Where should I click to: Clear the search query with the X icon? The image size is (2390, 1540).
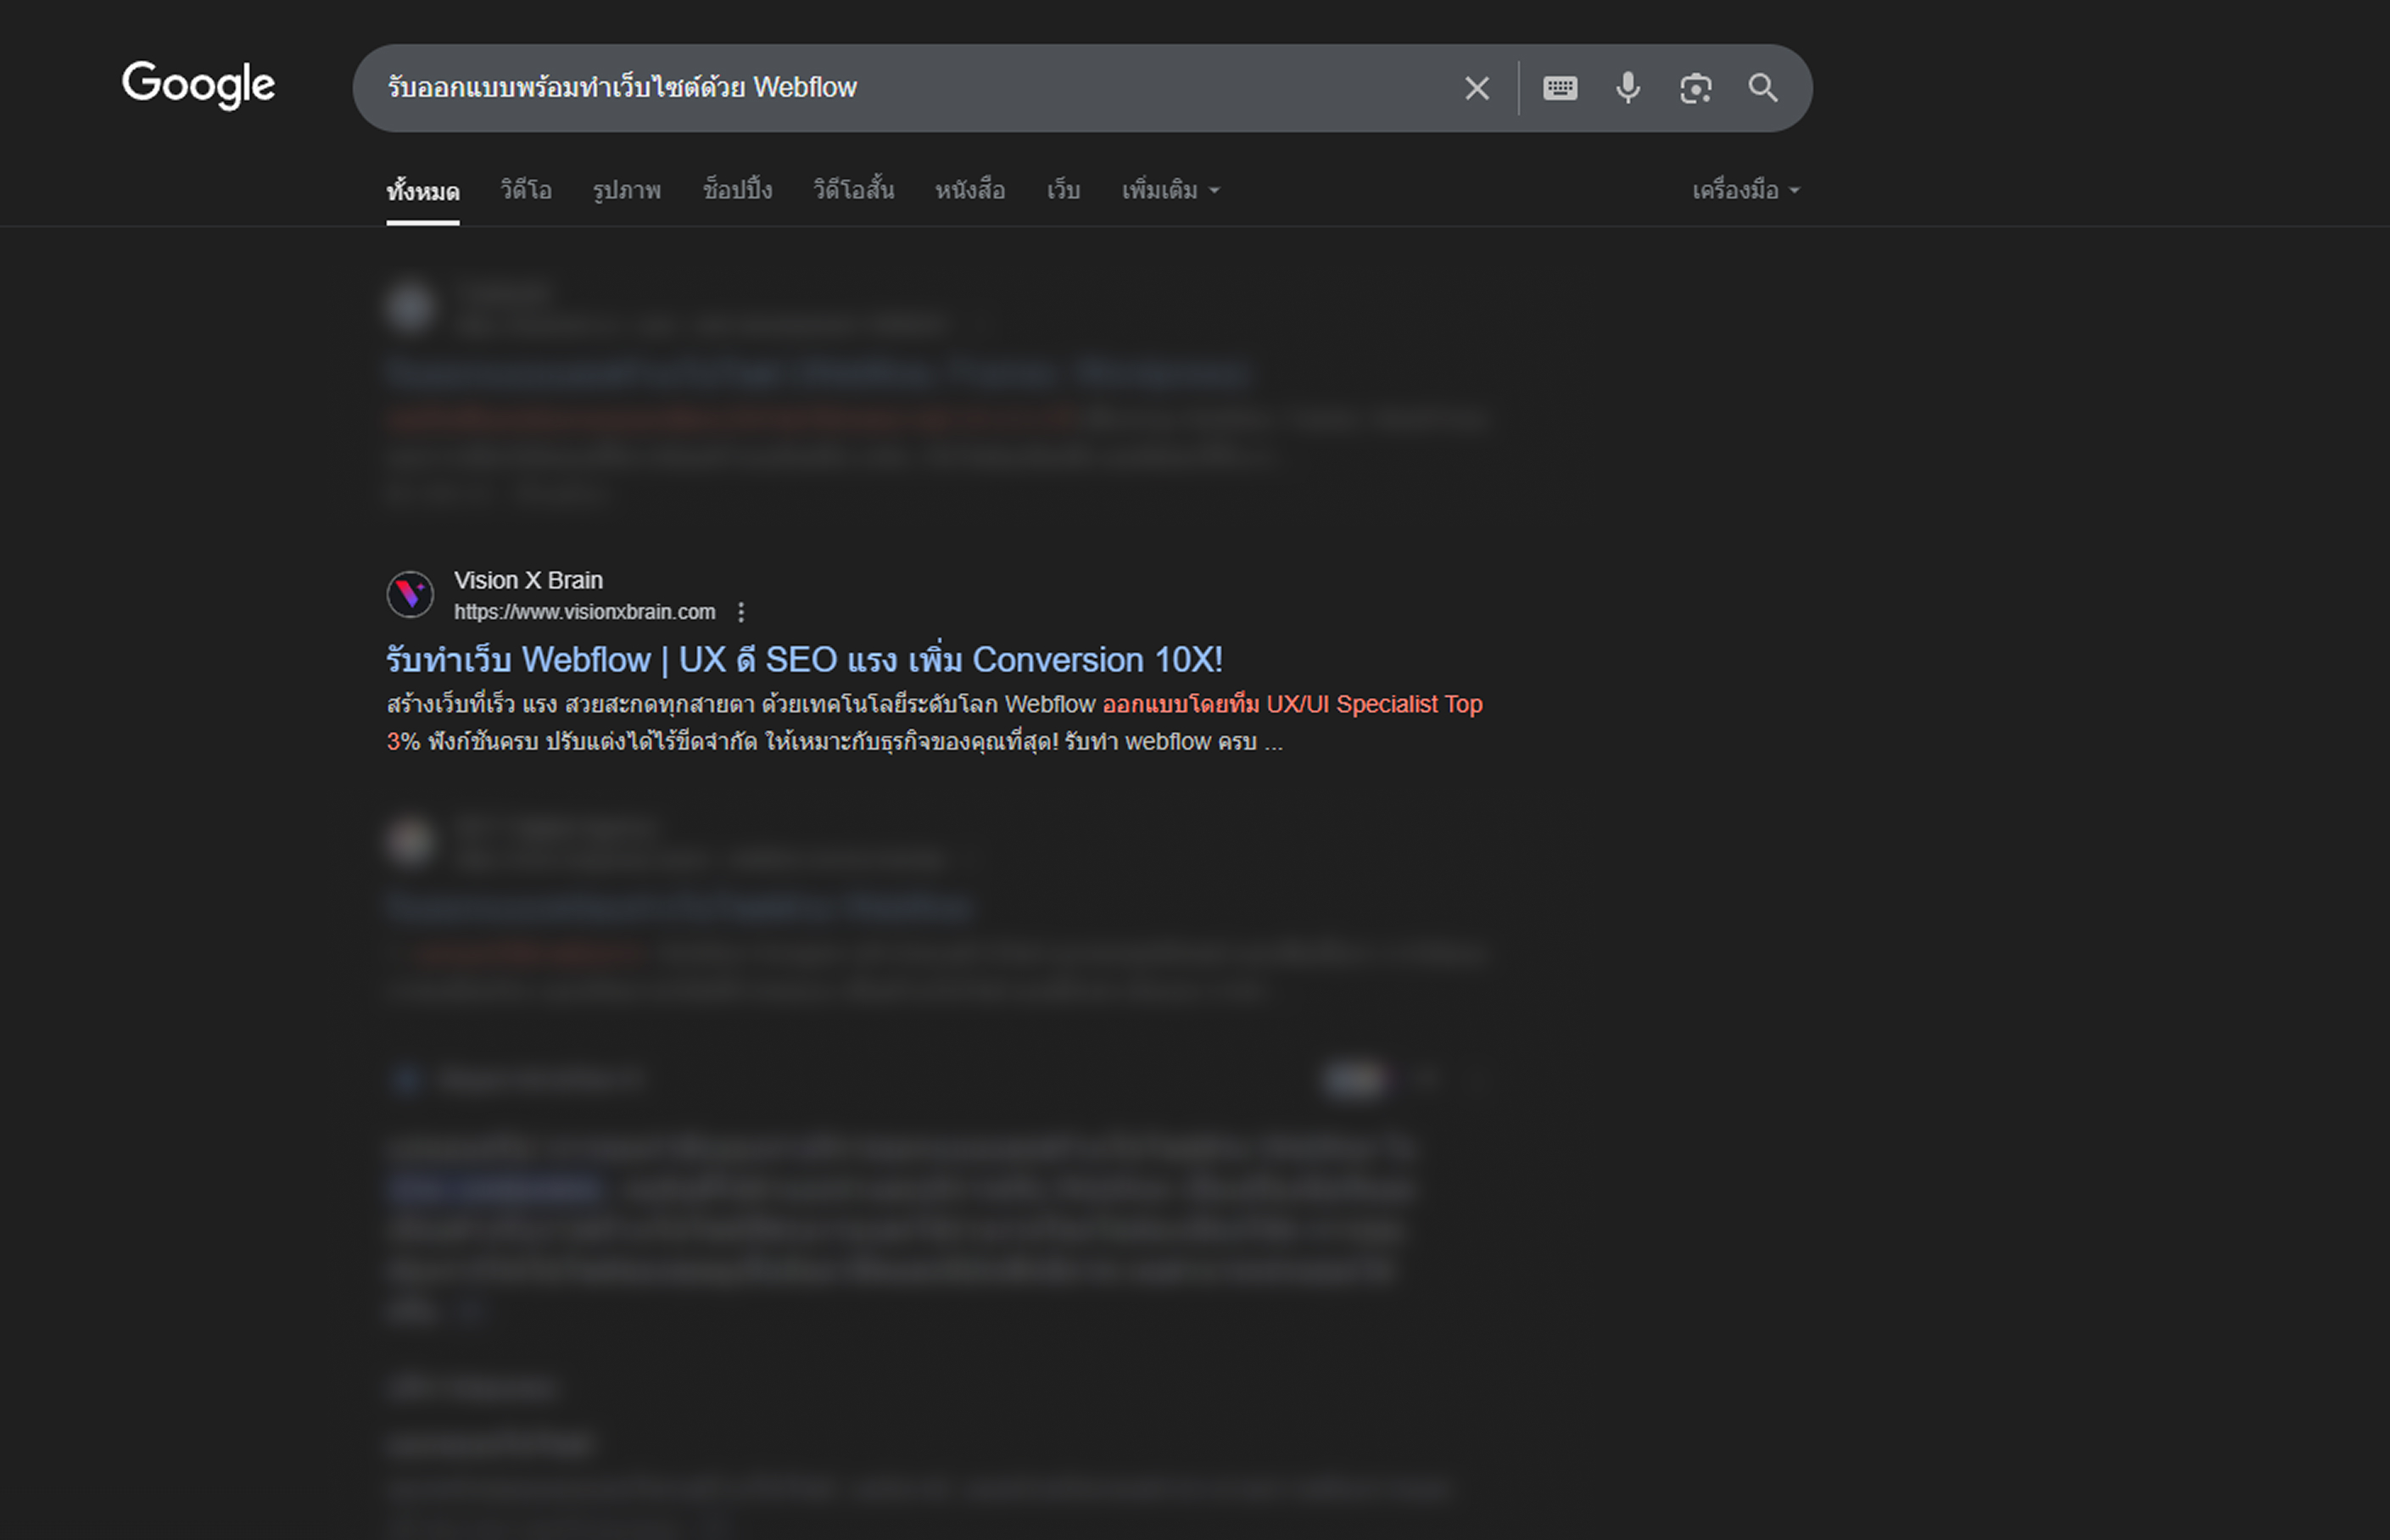point(1477,88)
